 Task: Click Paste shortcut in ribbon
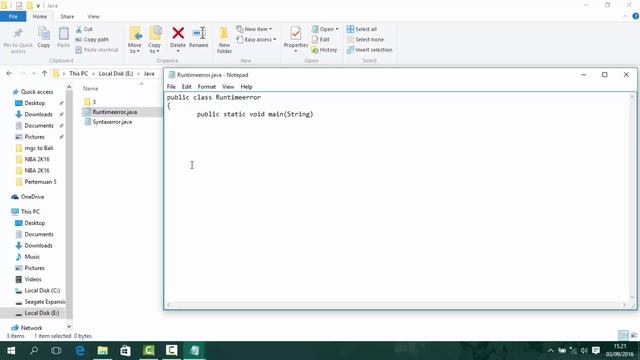[97, 50]
